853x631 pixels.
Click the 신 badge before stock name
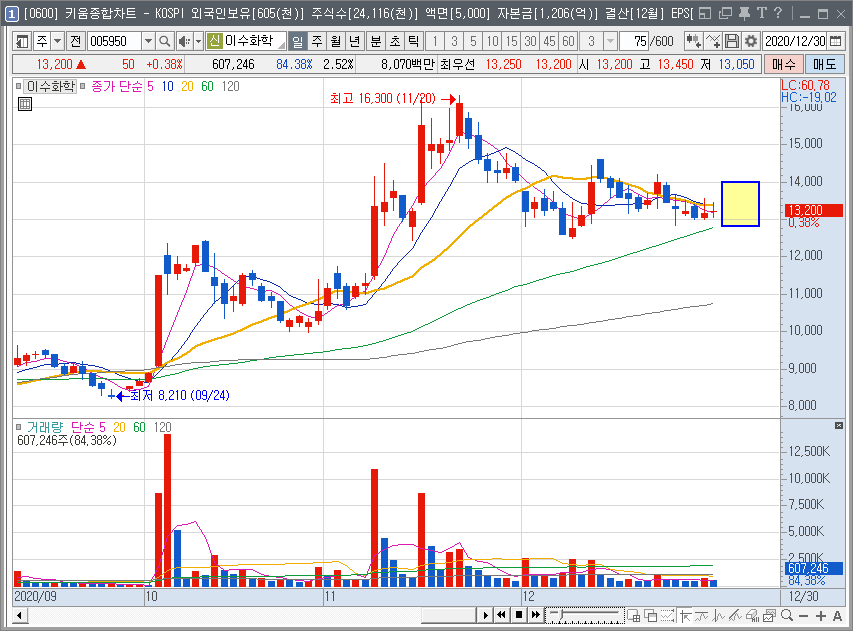pyautogui.click(x=215, y=41)
